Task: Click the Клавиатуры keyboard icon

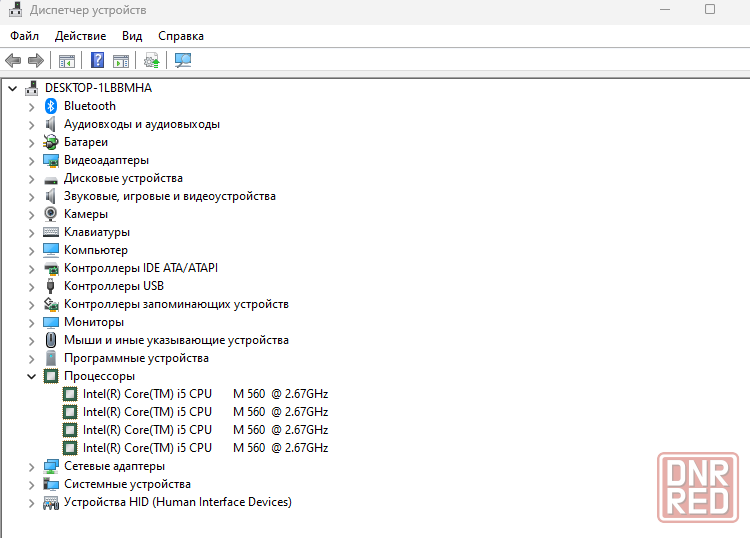Action: pos(51,232)
